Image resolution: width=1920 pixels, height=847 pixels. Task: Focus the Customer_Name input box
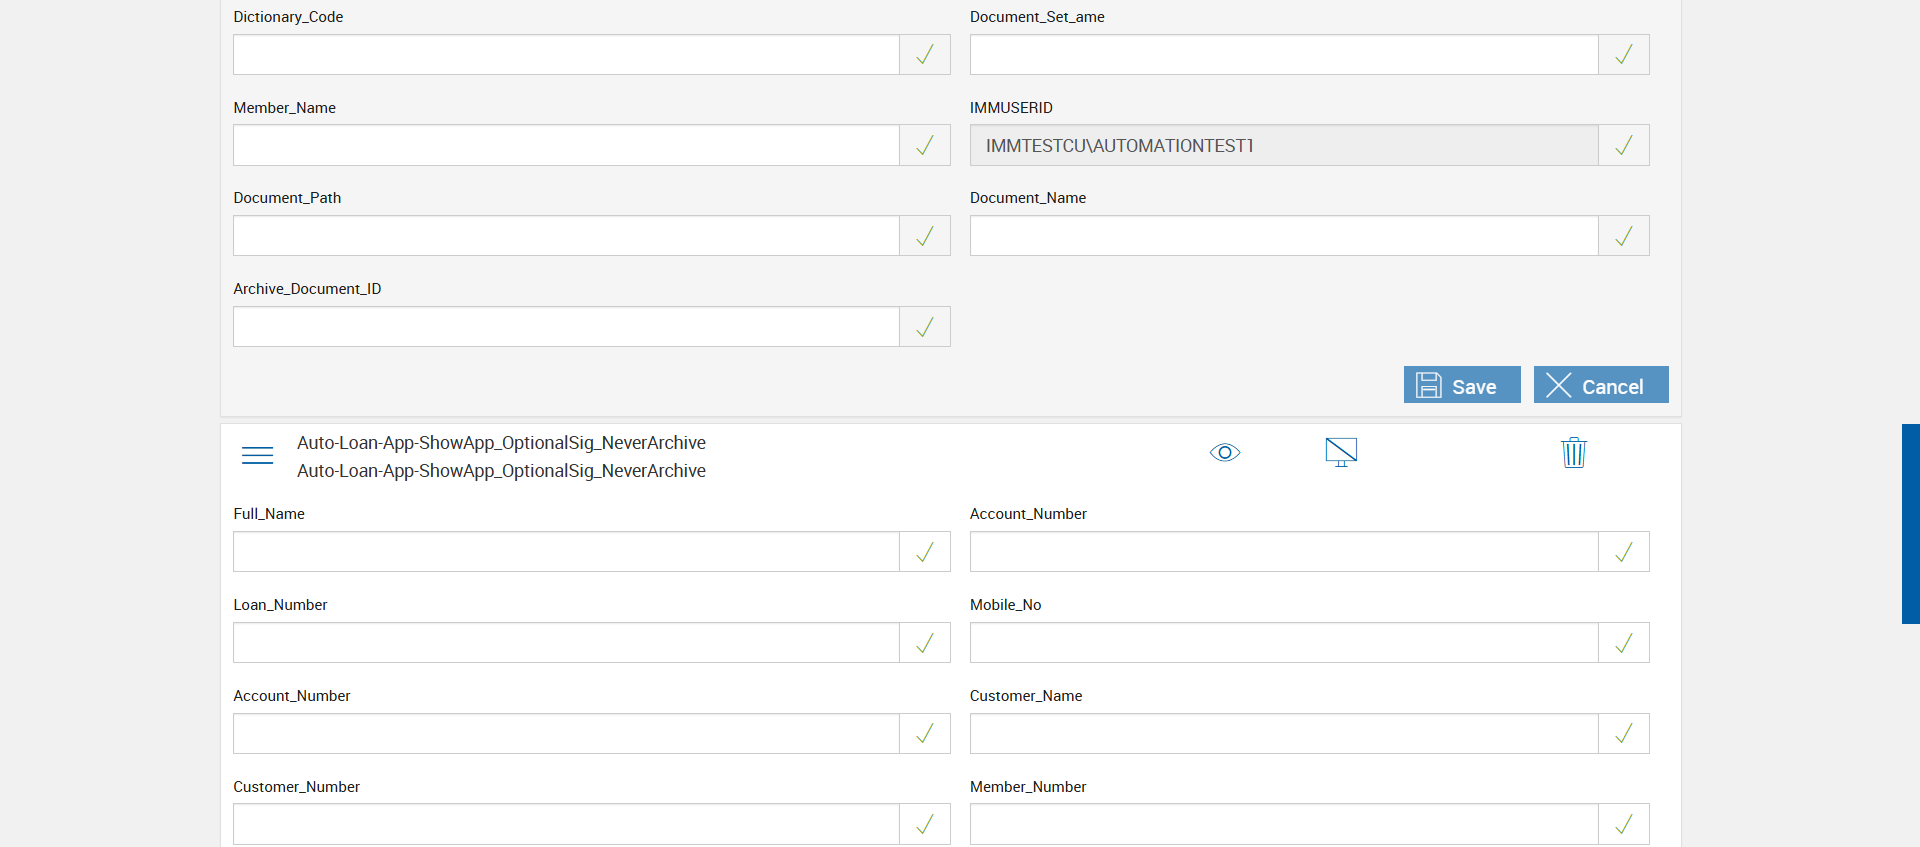coord(1283,734)
